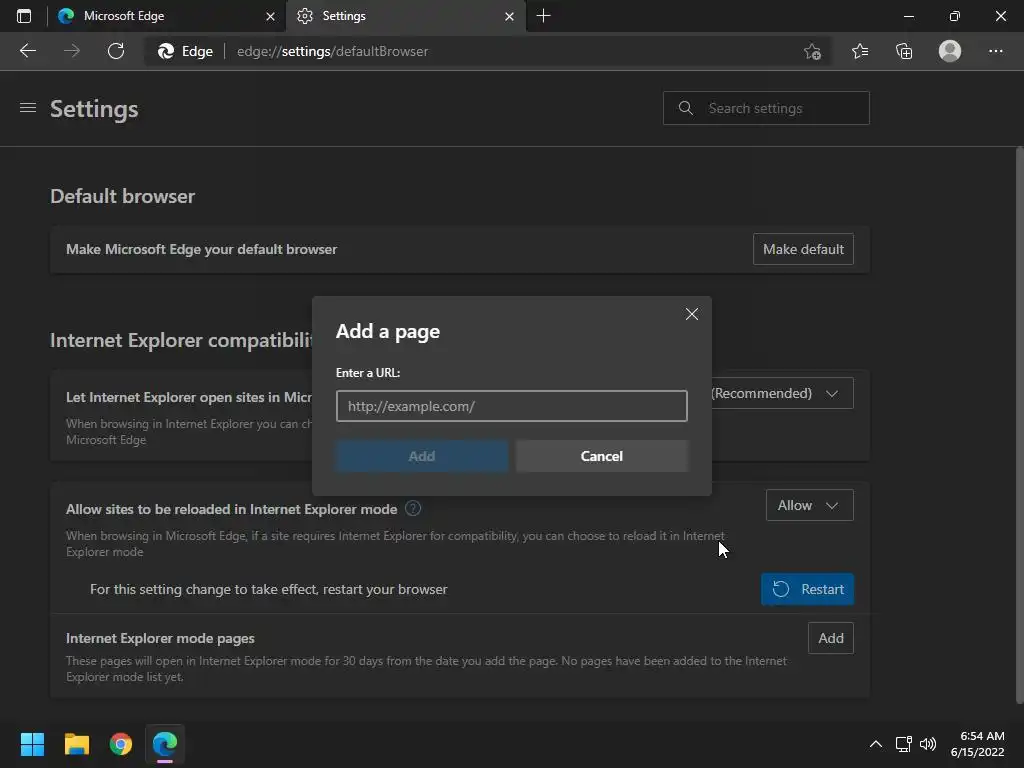The image size is (1024, 768).
Task: Open volume tray icon
Action: pyautogui.click(x=927, y=744)
